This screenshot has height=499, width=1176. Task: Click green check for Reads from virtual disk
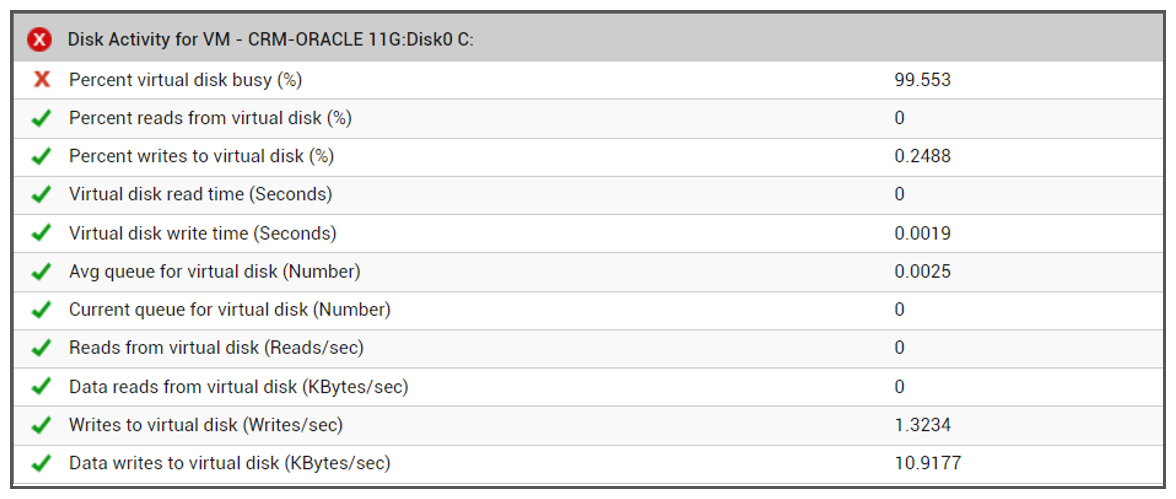pyautogui.click(x=42, y=348)
